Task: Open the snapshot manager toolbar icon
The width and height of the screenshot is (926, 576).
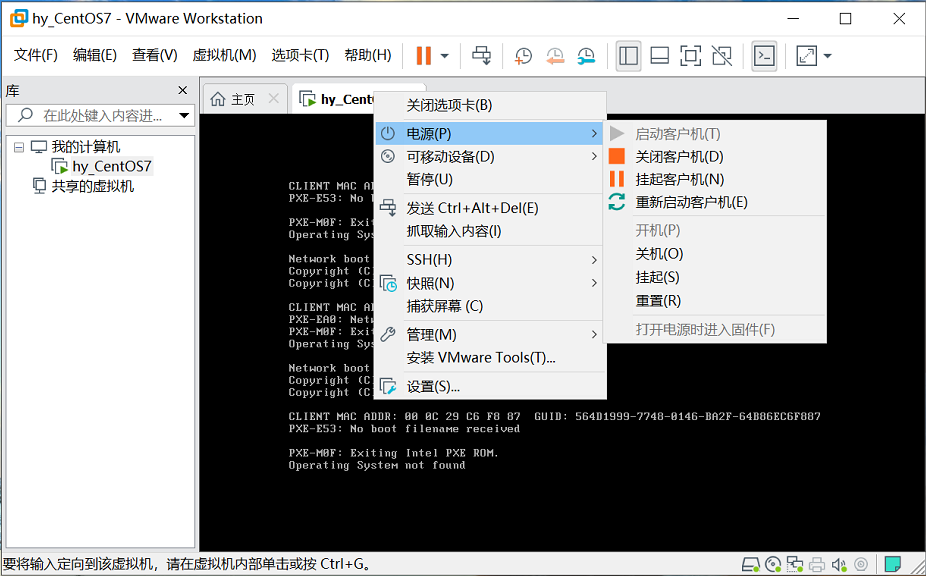Action: [586, 56]
